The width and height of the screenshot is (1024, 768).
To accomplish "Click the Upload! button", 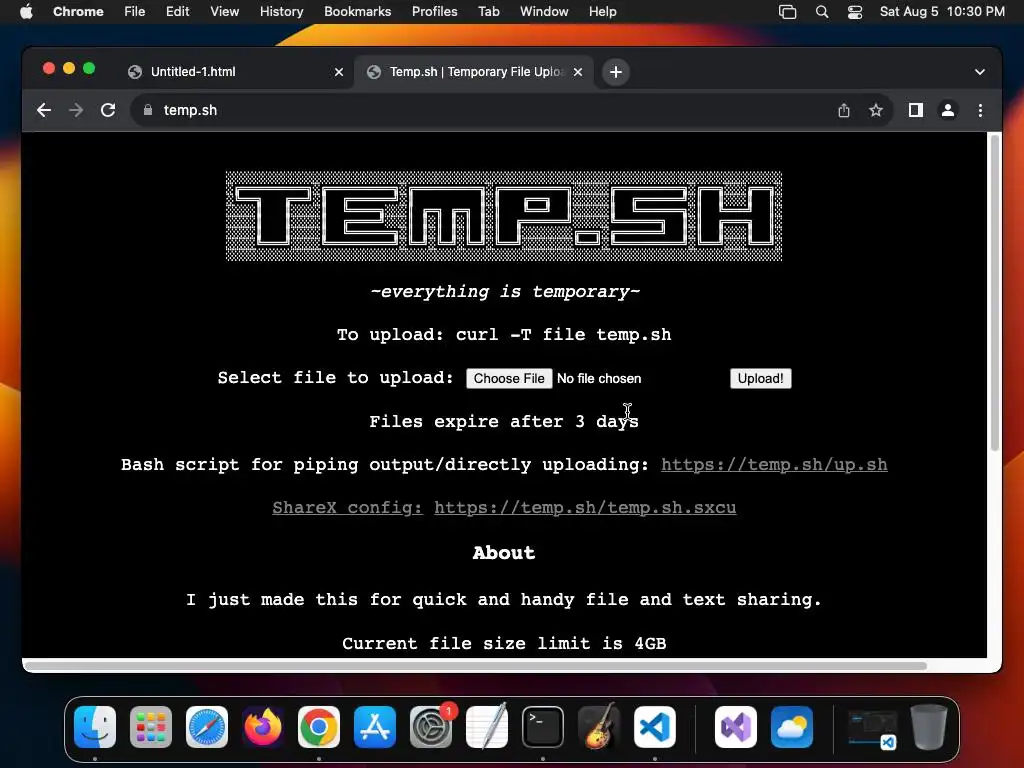I will [x=760, y=379].
